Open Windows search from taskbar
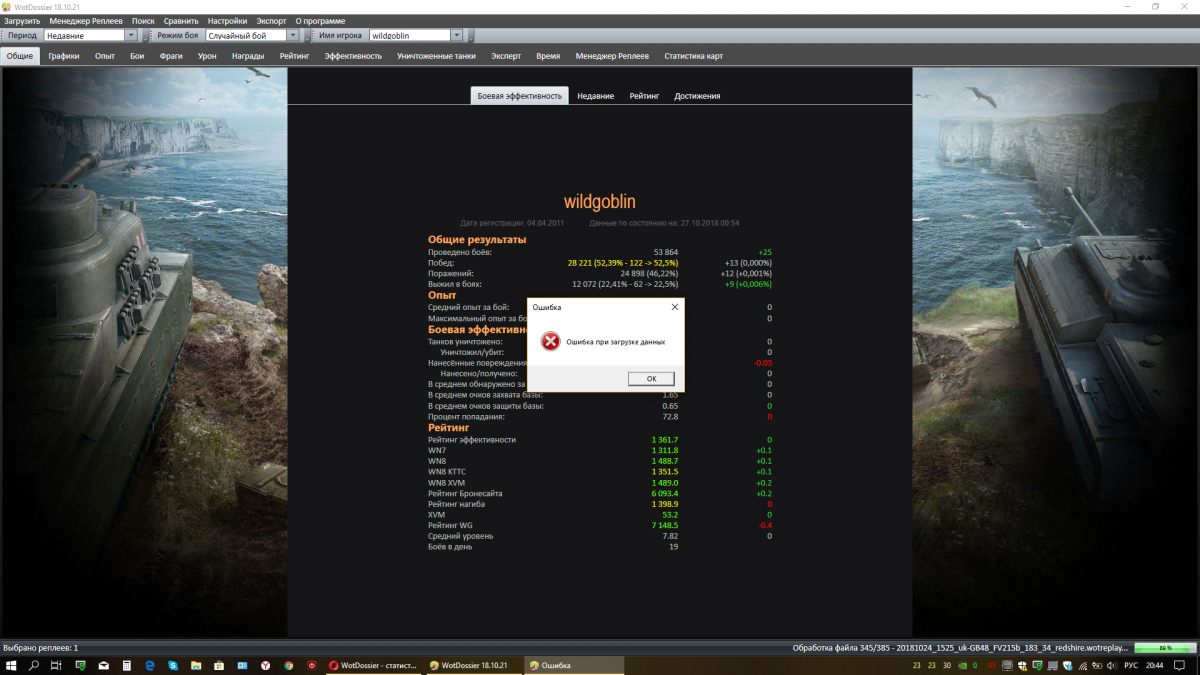This screenshot has width=1200, height=675. tap(34, 665)
